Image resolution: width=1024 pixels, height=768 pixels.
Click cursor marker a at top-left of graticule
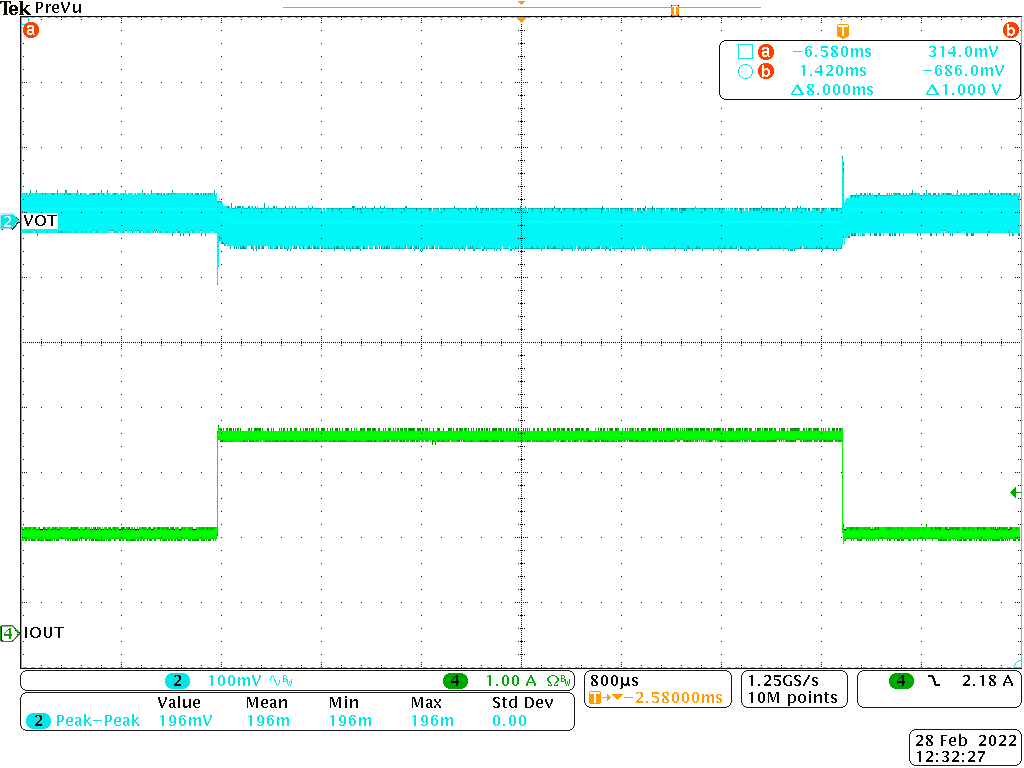(30, 30)
